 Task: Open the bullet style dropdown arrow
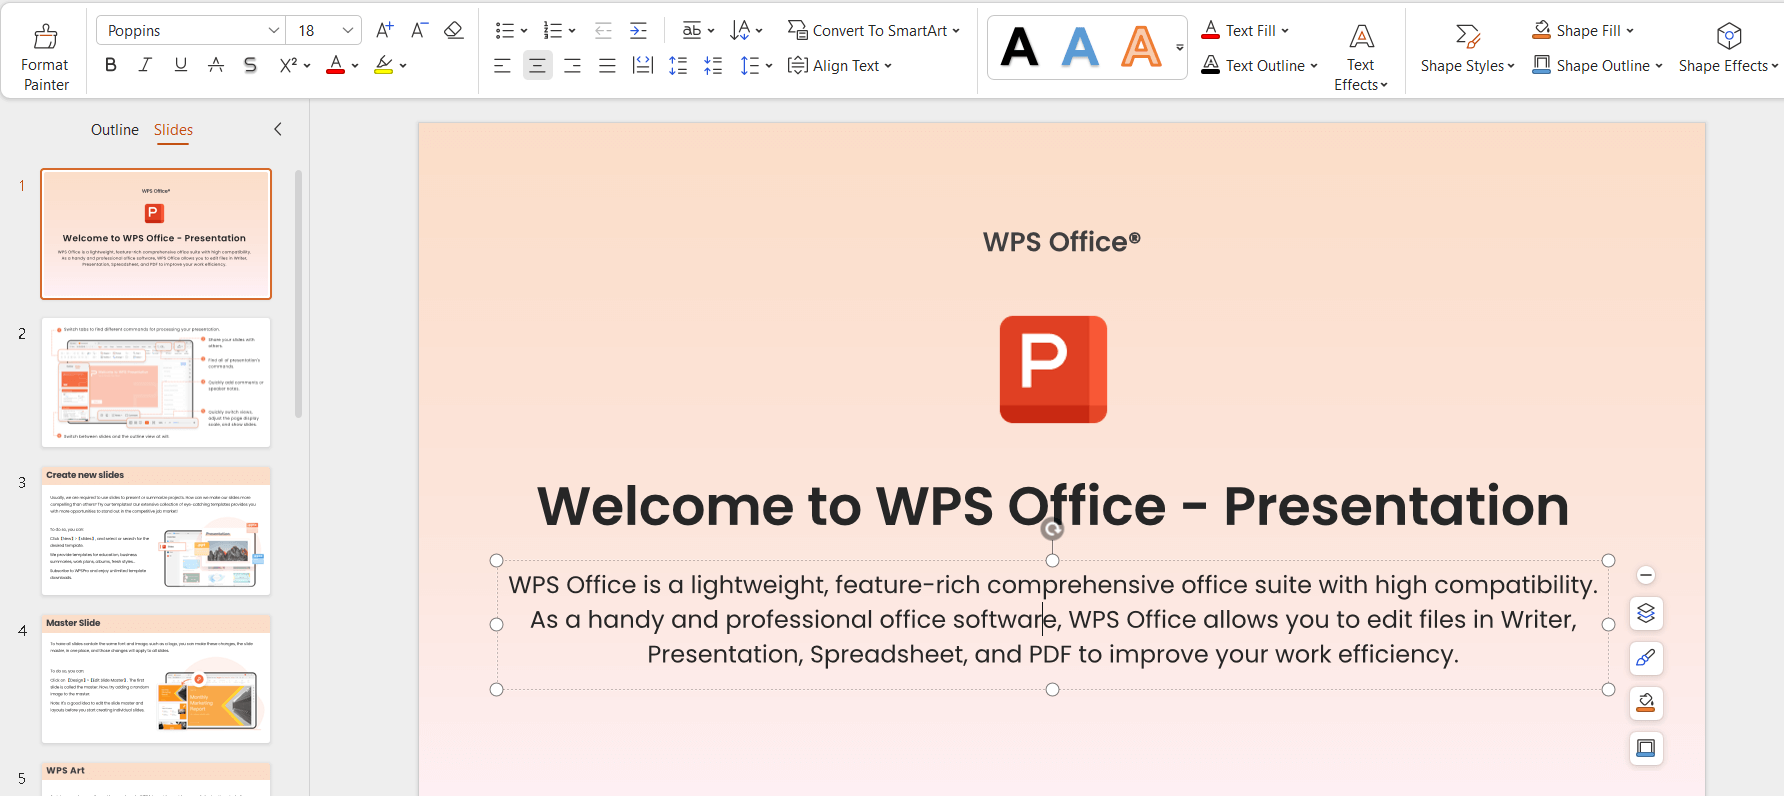pyautogui.click(x=524, y=31)
